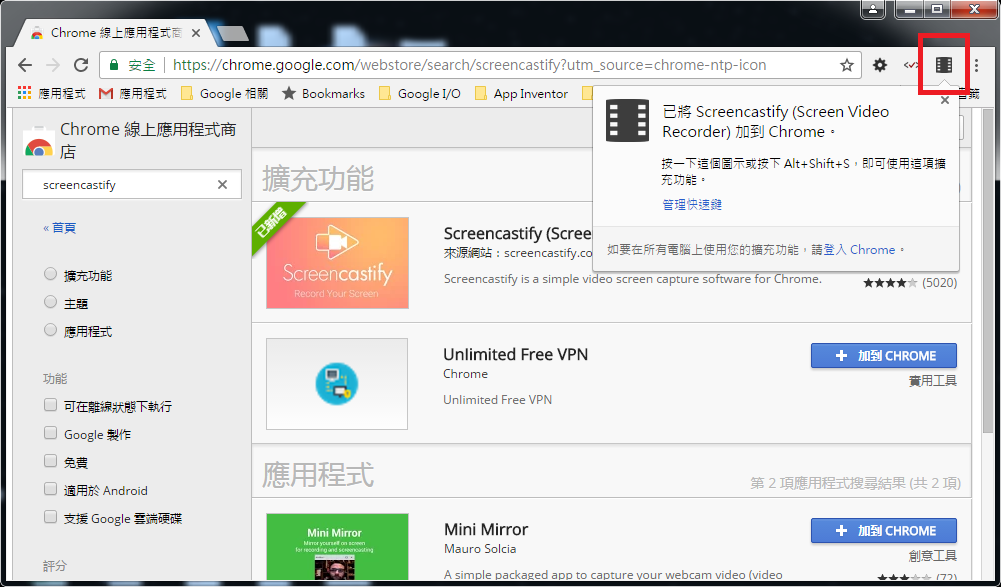The height and width of the screenshot is (587, 1001).
Task: Check 可在離線狀態下執行 filter
Action: 50,404
